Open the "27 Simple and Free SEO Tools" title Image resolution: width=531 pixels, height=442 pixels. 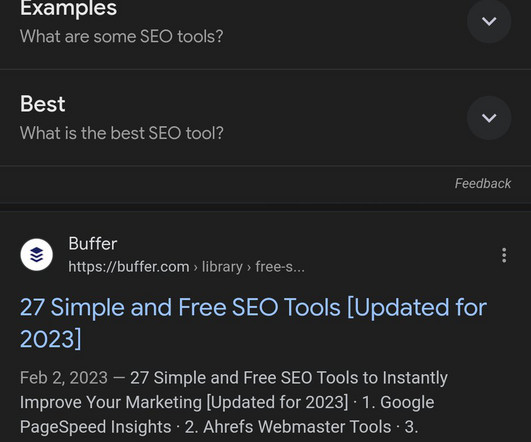click(x=253, y=323)
